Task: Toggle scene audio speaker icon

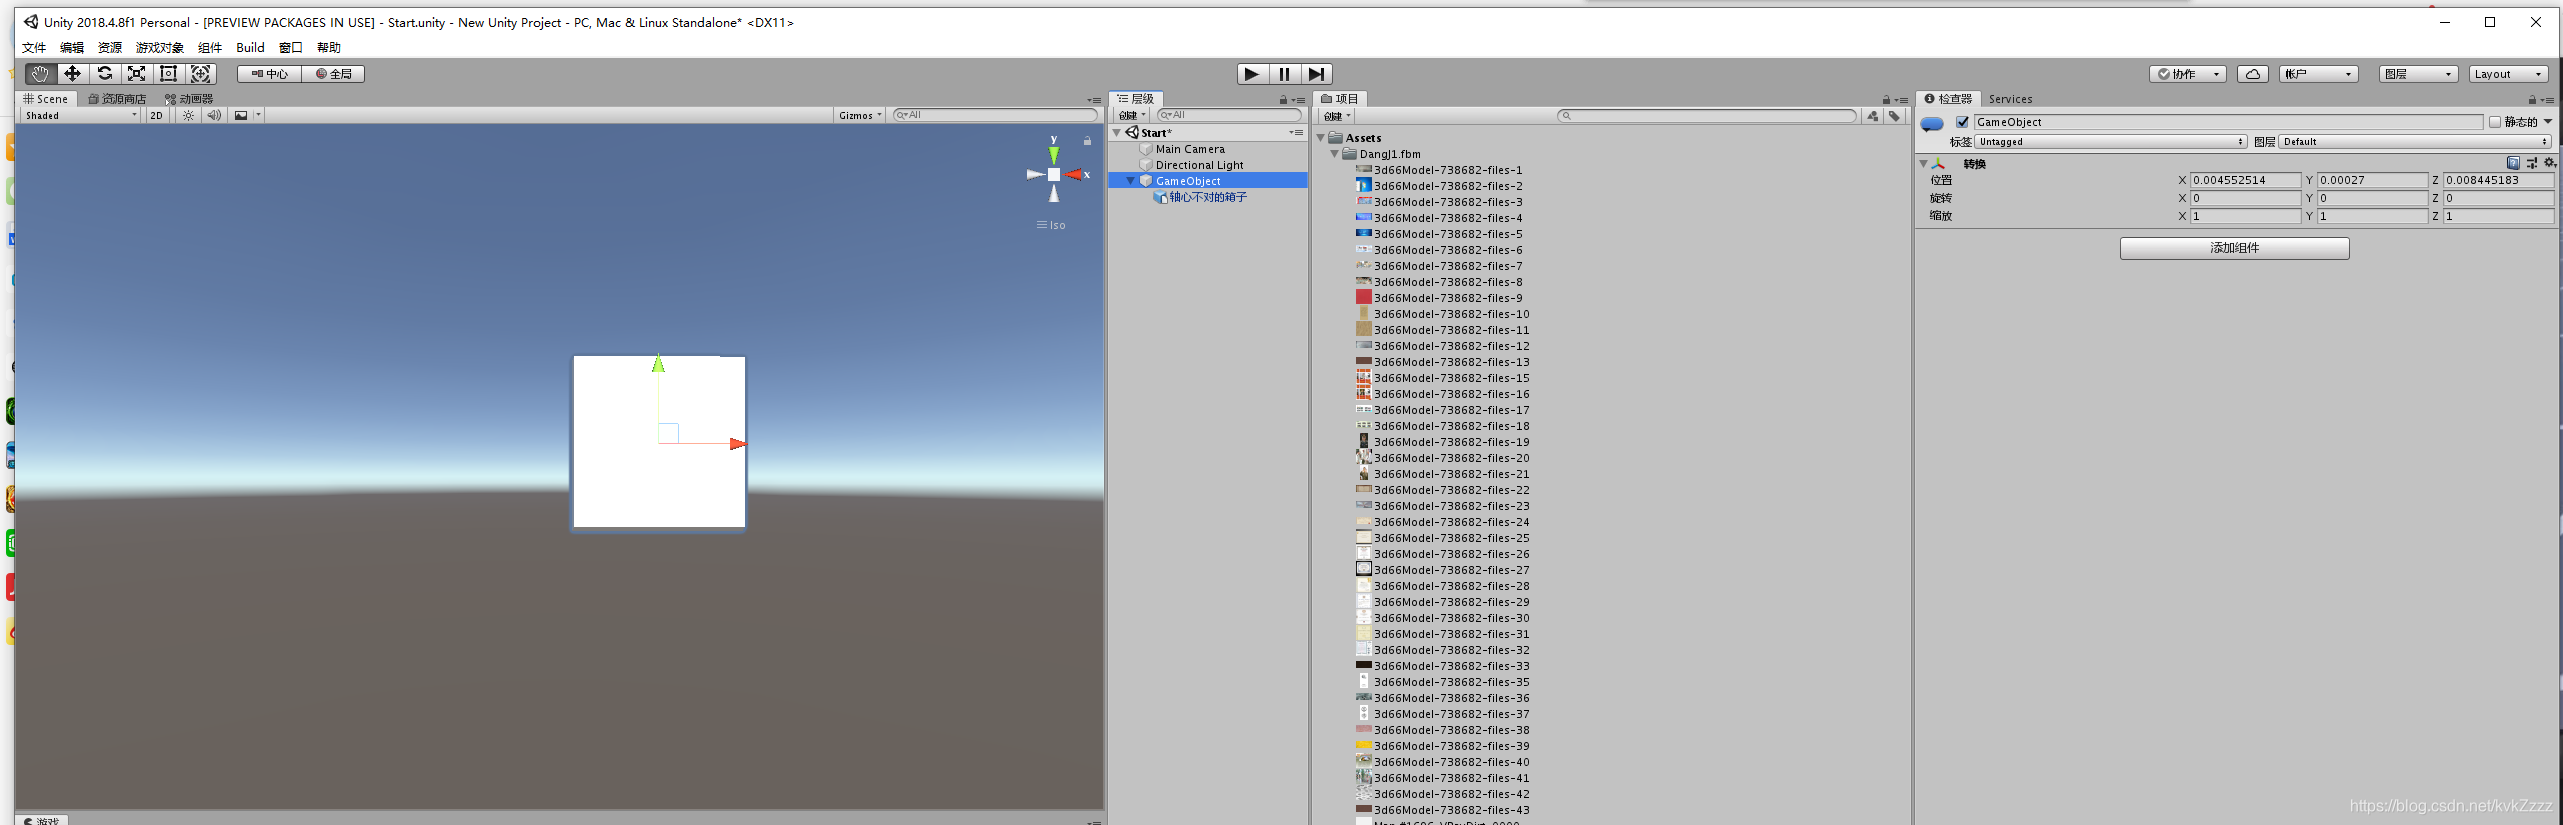Action: click(214, 115)
